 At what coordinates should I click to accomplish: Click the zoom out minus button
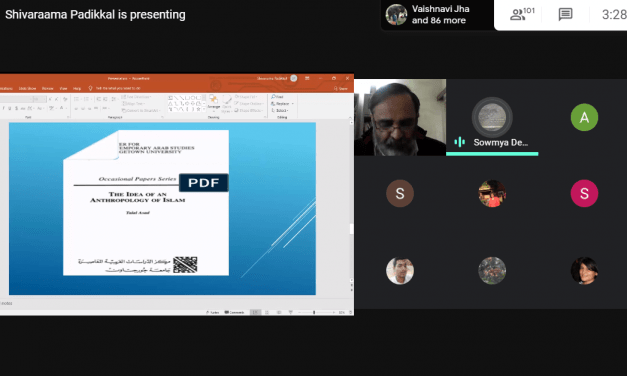point(299,312)
